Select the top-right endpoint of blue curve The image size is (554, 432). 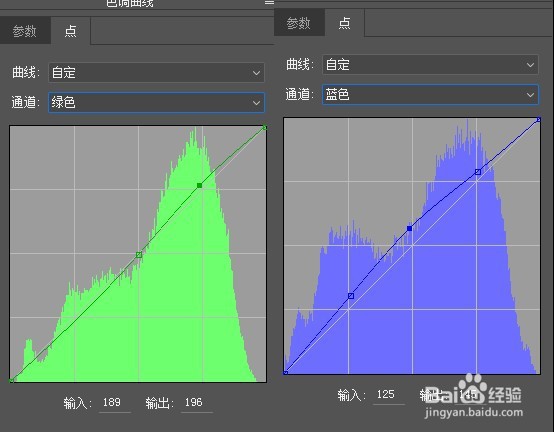tap(538, 120)
